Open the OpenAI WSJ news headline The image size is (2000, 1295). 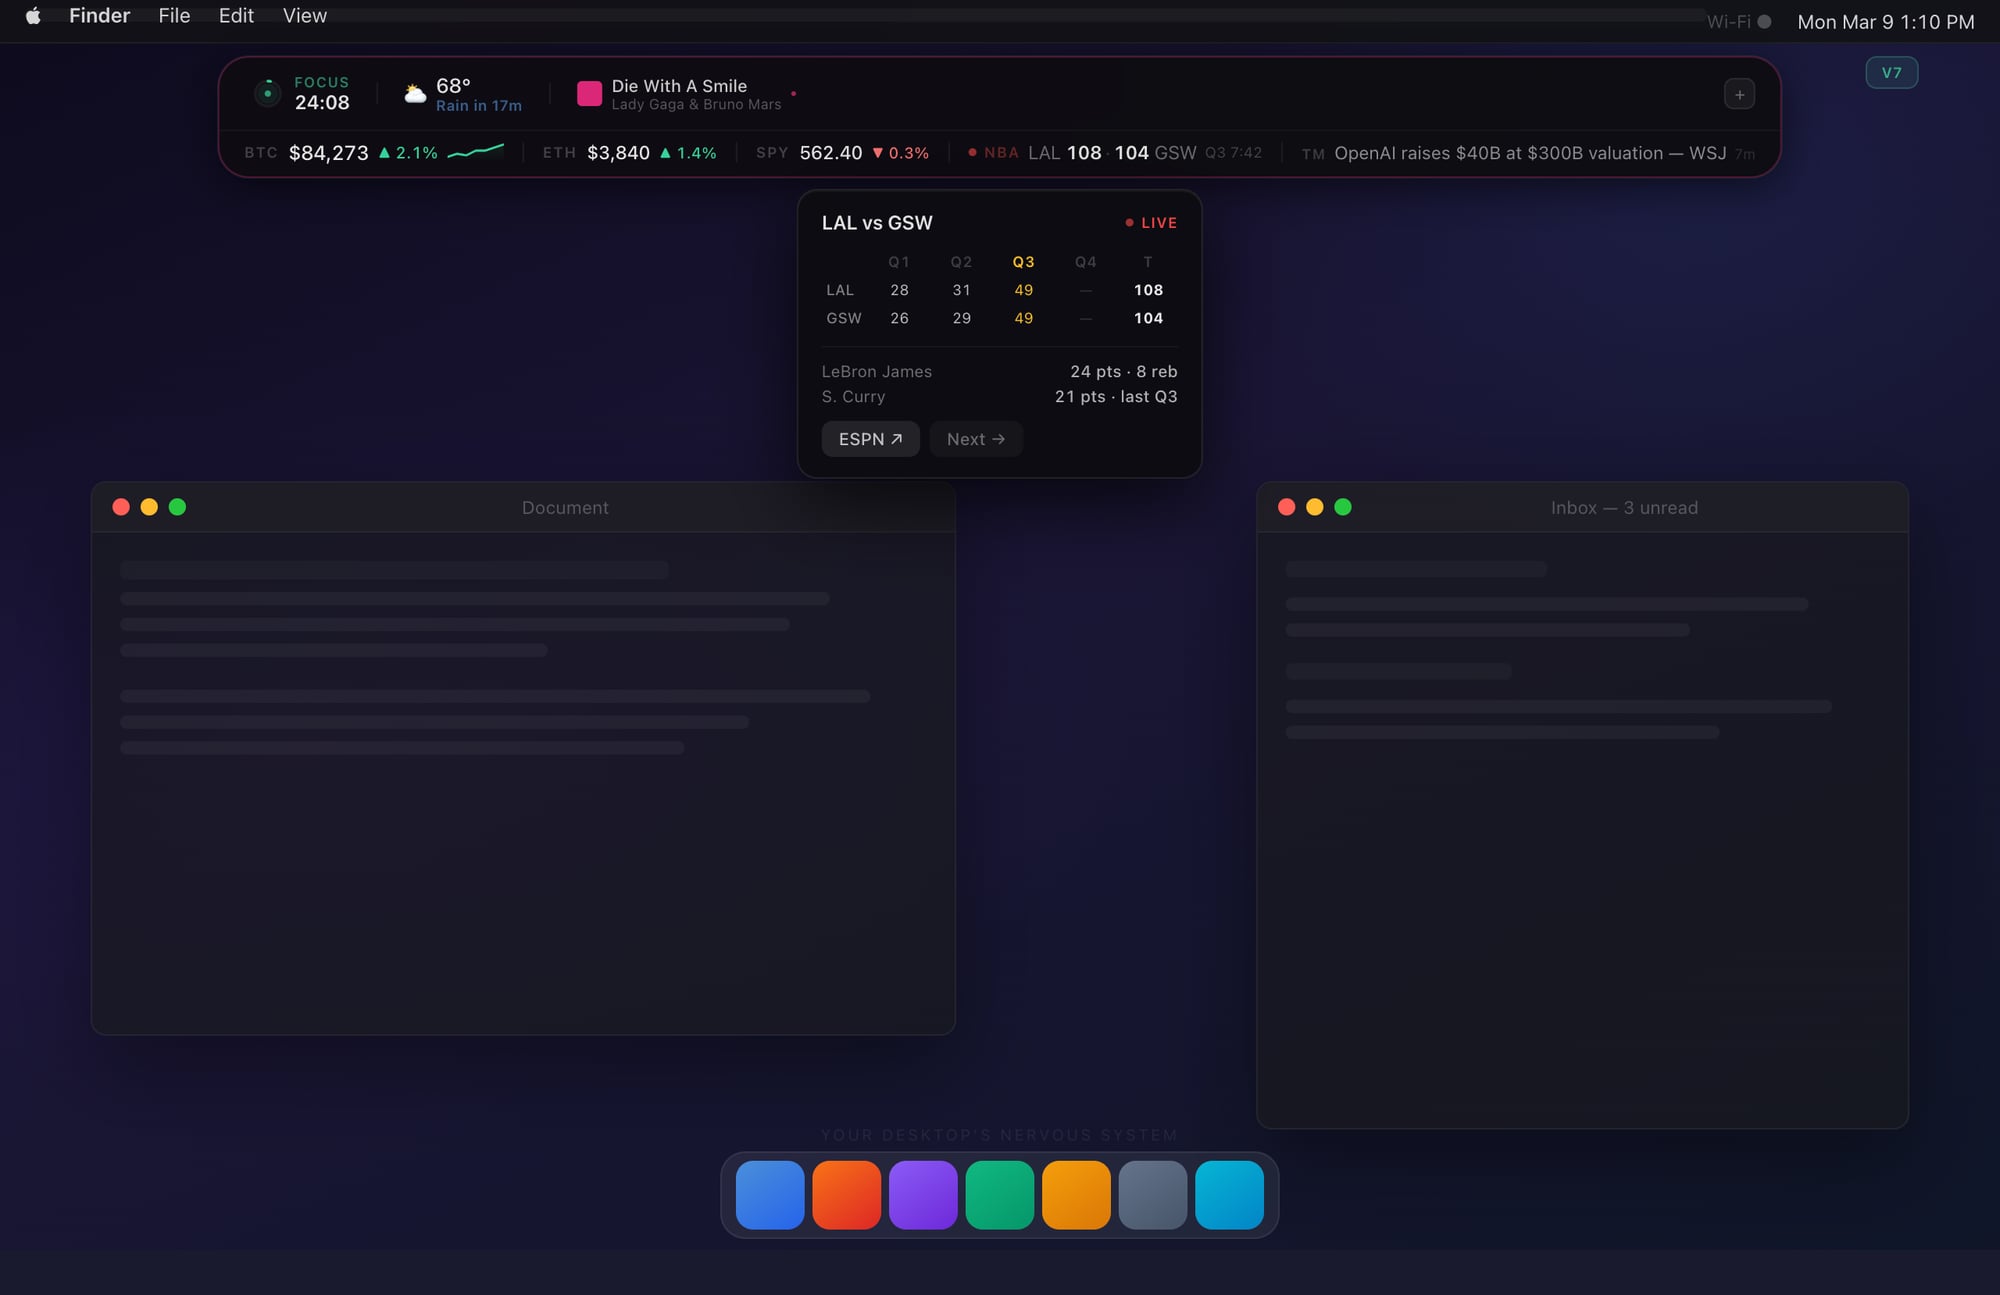coord(1528,153)
